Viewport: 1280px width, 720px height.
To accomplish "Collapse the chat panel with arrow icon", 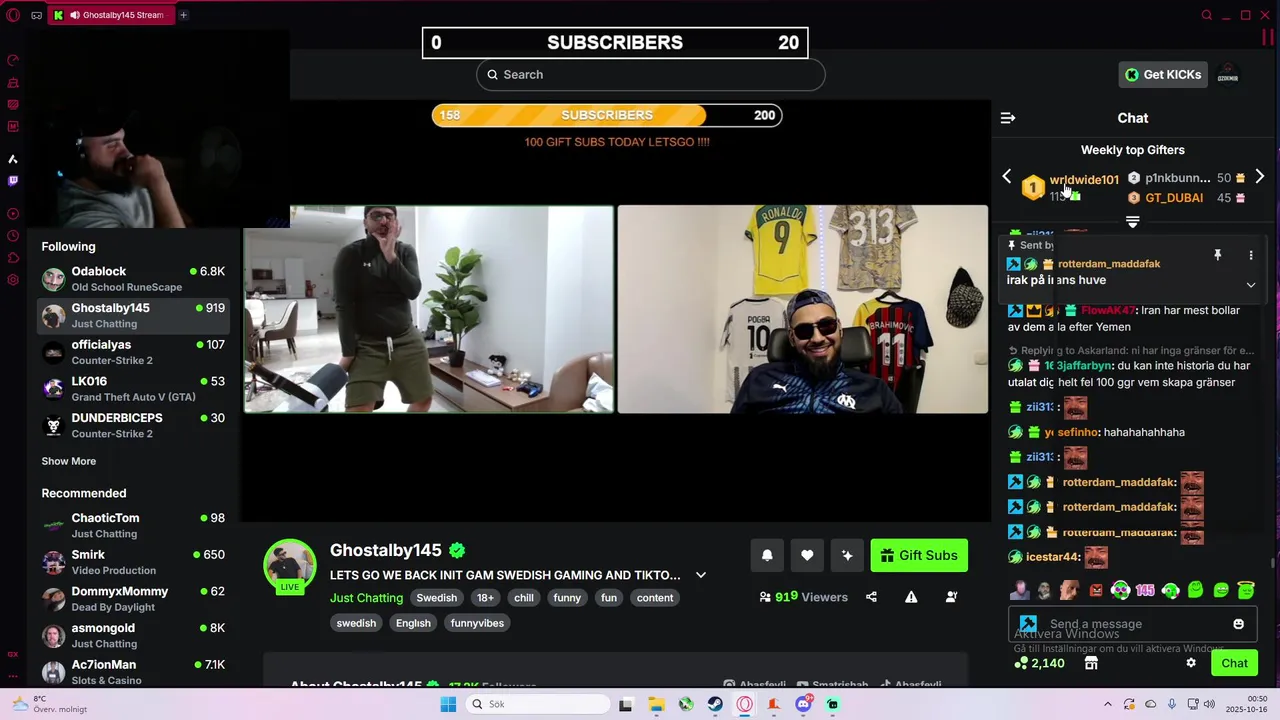I will [x=1008, y=118].
